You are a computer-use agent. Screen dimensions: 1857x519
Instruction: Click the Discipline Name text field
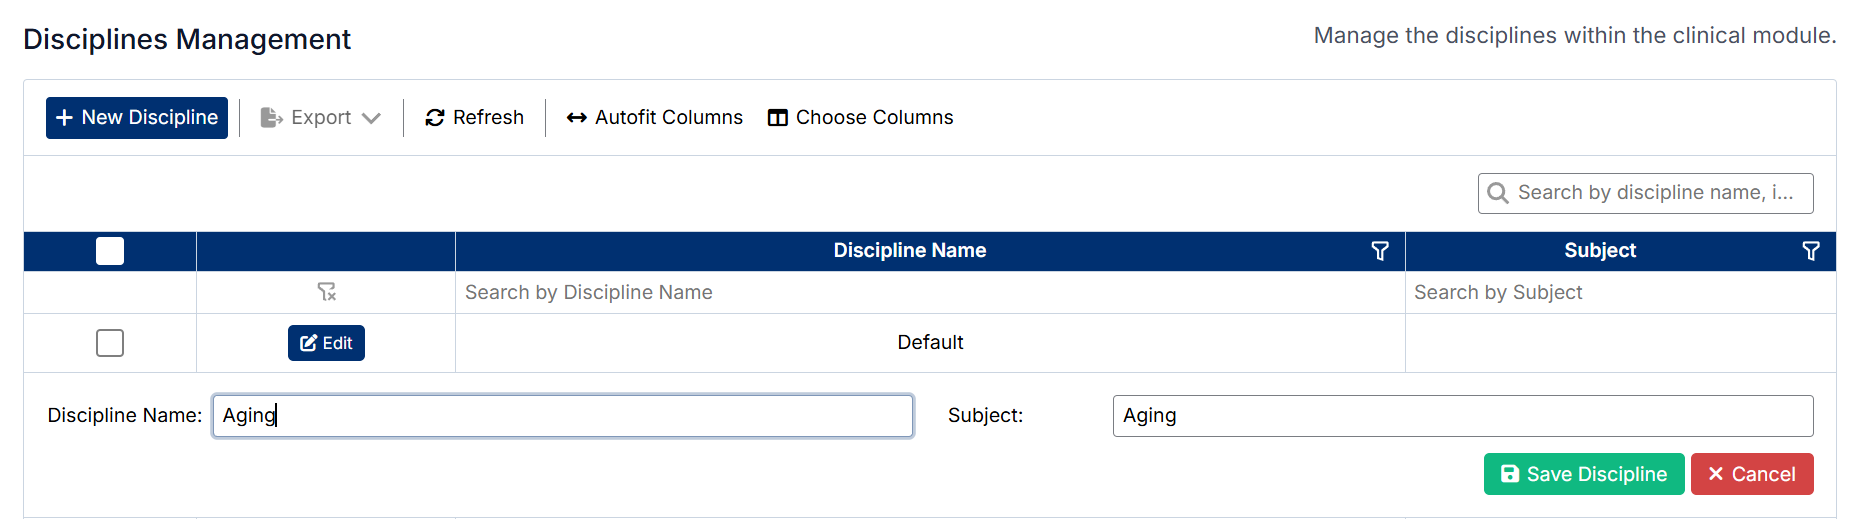pyautogui.click(x=562, y=416)
